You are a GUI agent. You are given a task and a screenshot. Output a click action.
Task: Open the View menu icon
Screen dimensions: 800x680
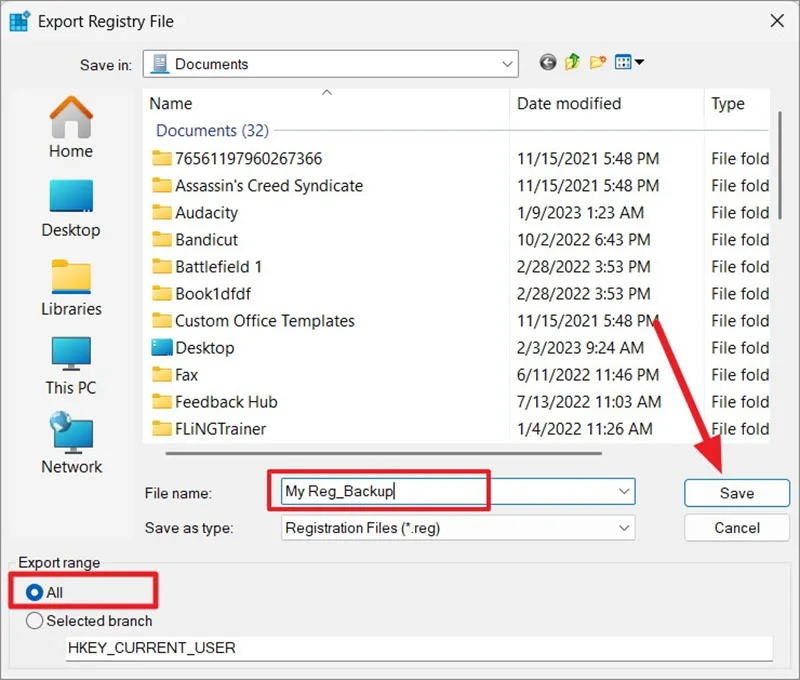(629, 62)
